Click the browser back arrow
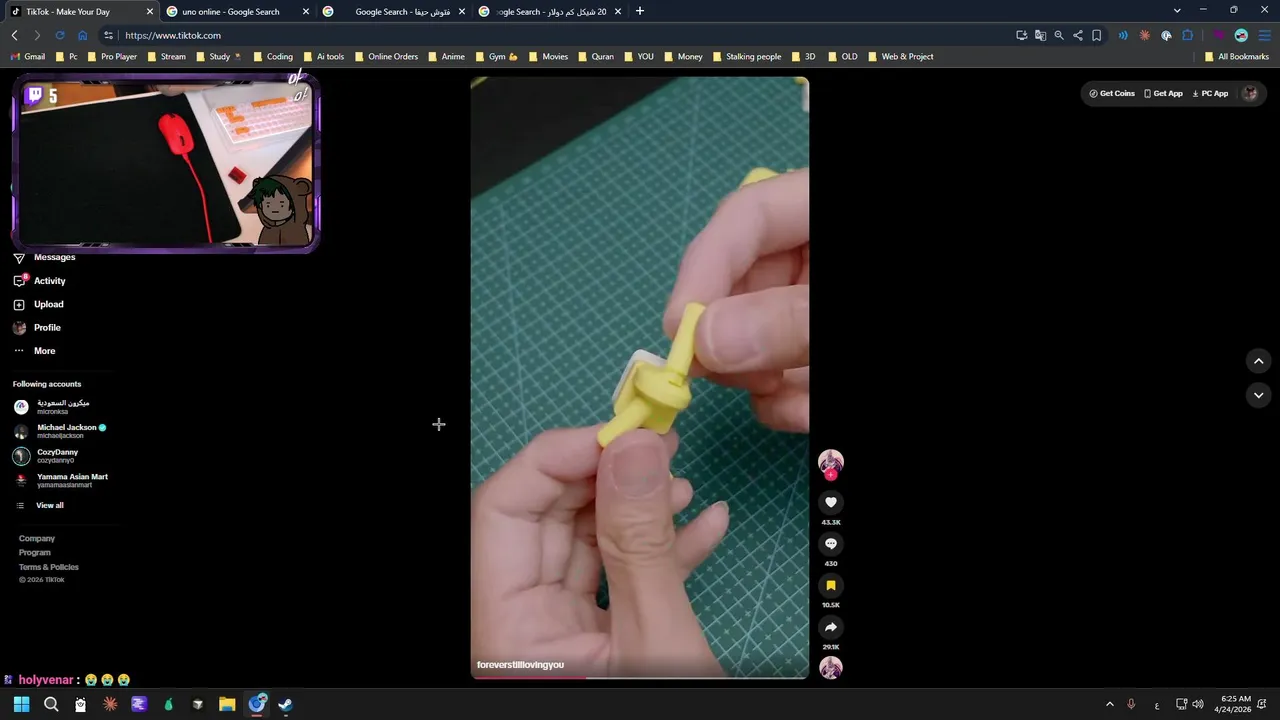Screen dimensions: 1280x720 pyautogui.click(x=15, y=35)
